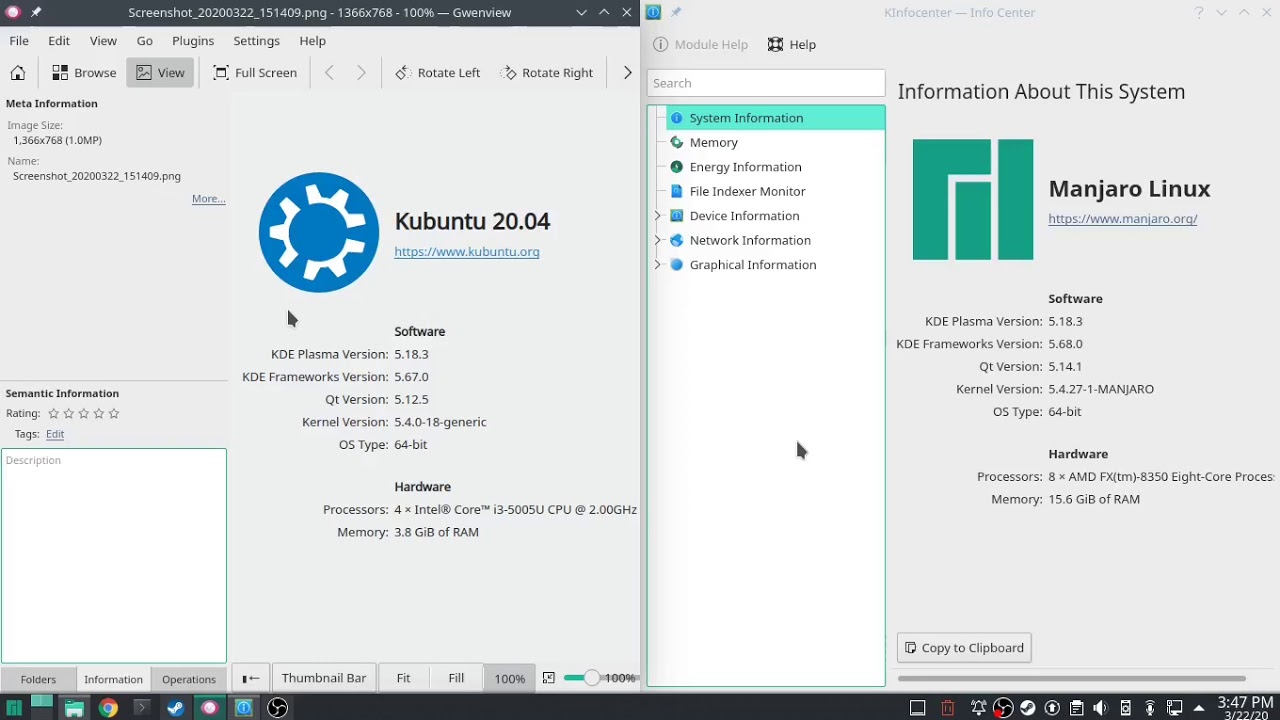This screenshot has width=1280, height=720.
Task: Click the kubuntu.org link in the image
Action: (x=467, y=252)
